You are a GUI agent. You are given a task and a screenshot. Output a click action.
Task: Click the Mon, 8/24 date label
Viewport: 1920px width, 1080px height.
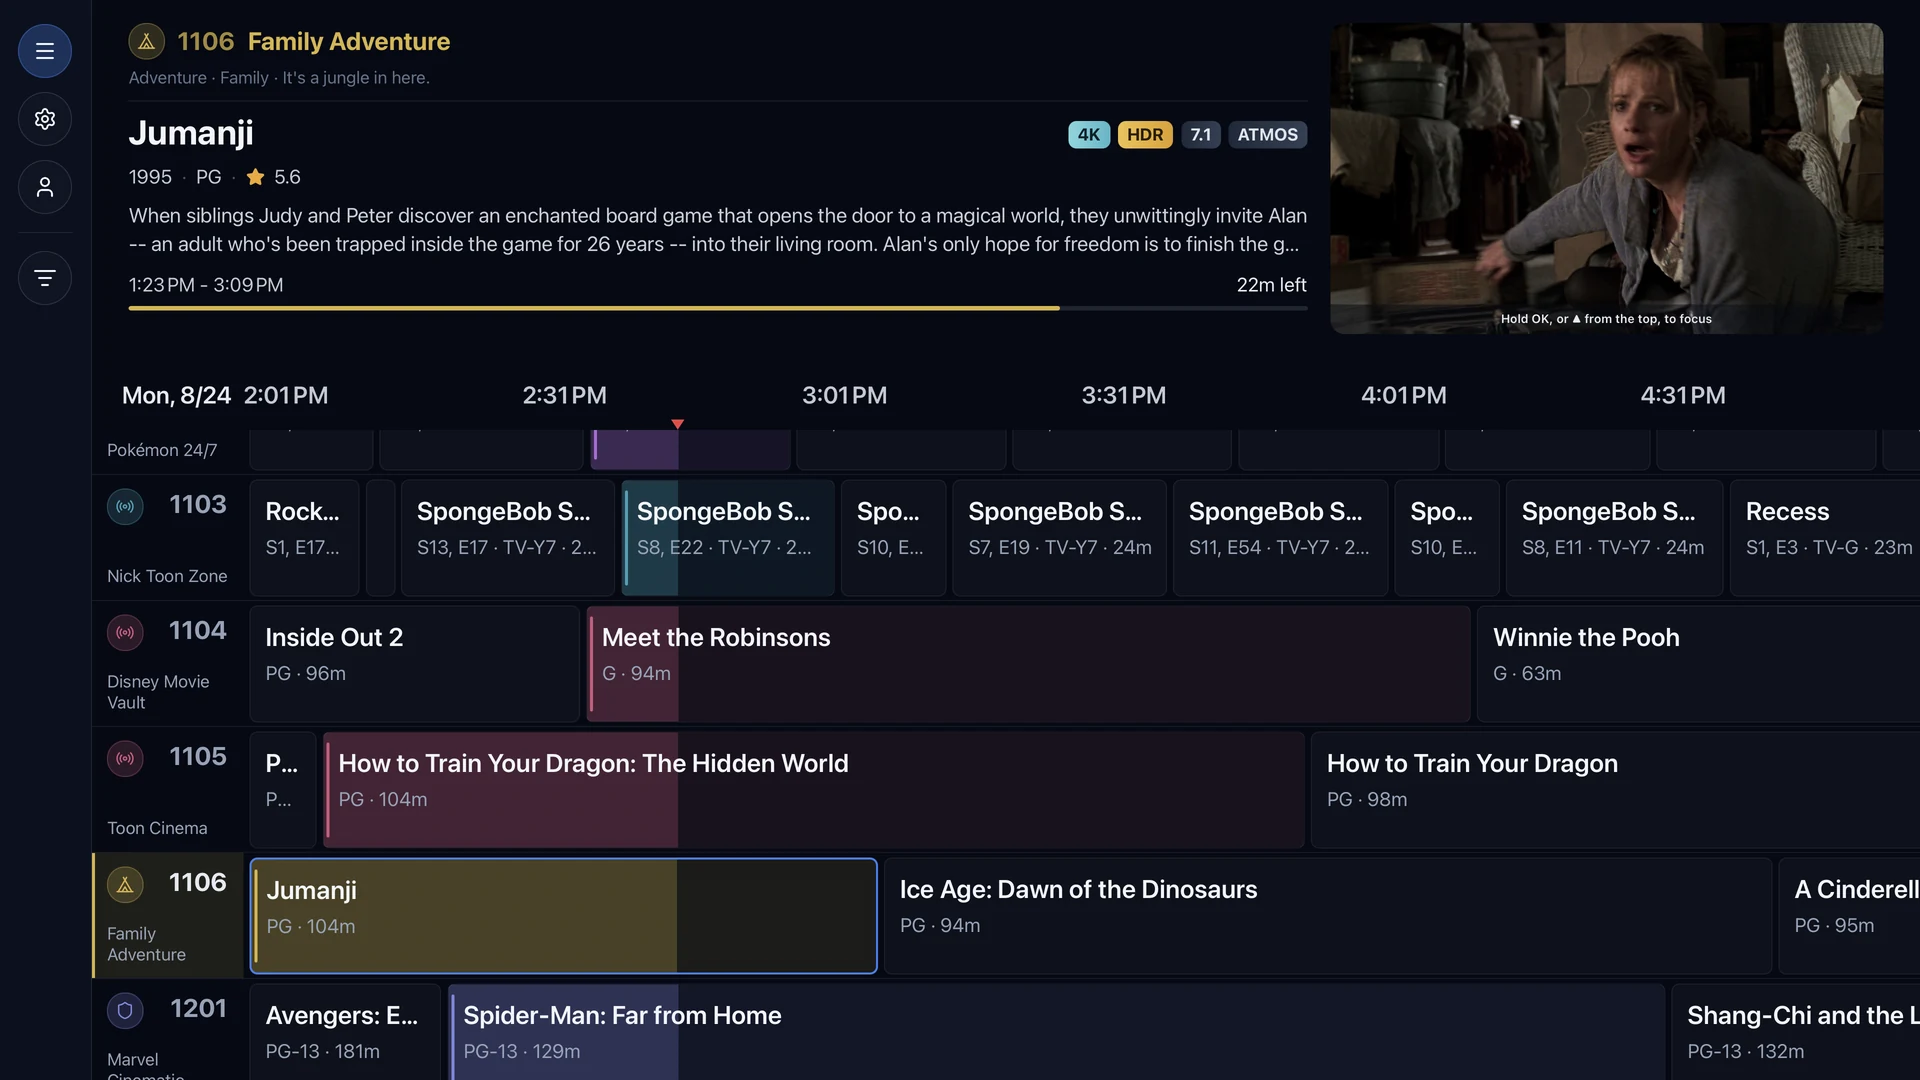(x=176, y=395)
